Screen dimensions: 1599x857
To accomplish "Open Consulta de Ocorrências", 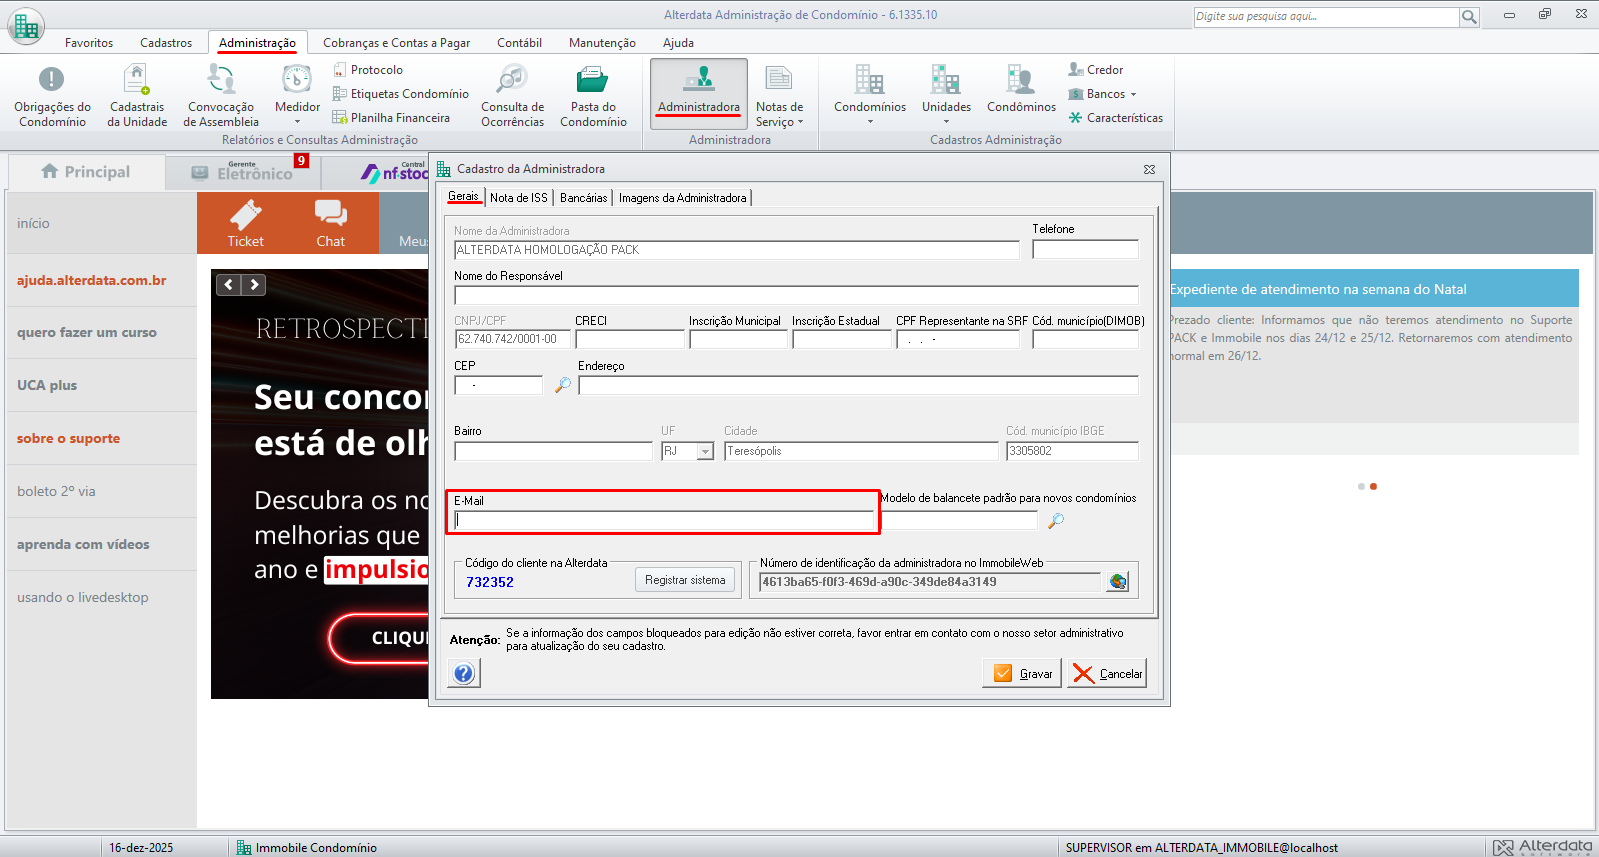I will pyautogui.click(x=512, y=96).
